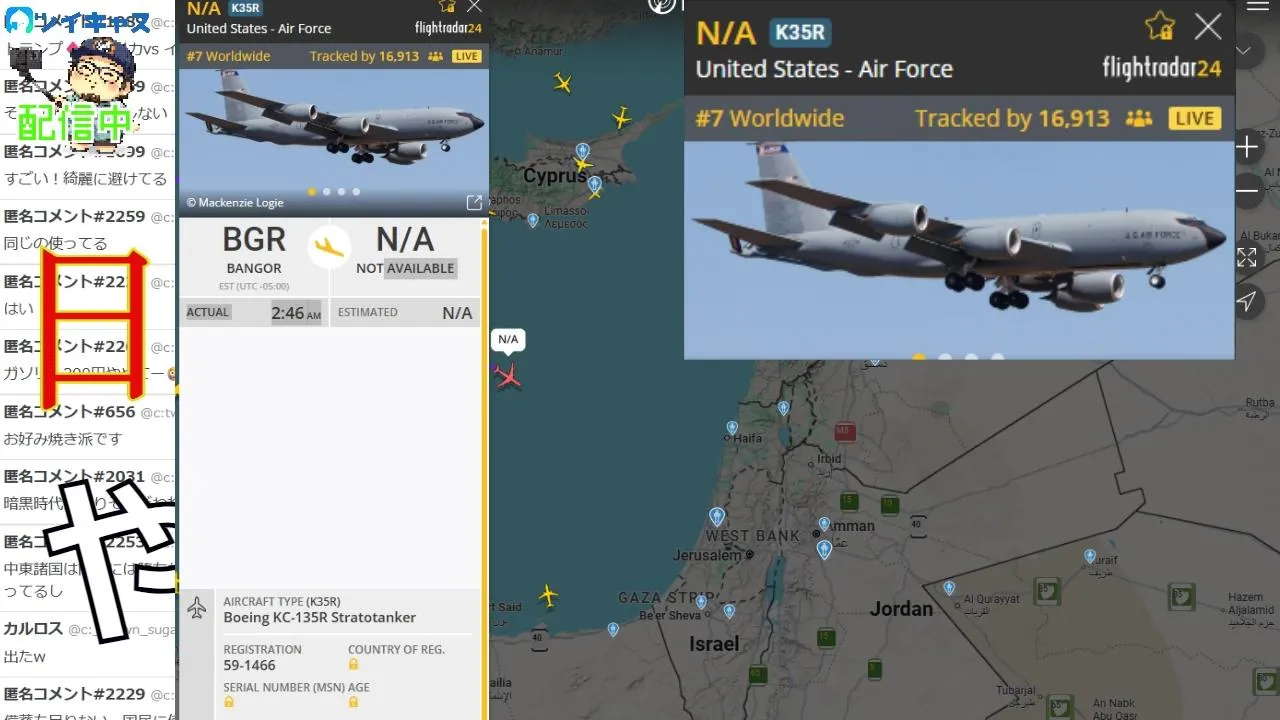Click the N/A callsign label above red aircraft
Screen dimensions: 1280x720
(508, 340)
